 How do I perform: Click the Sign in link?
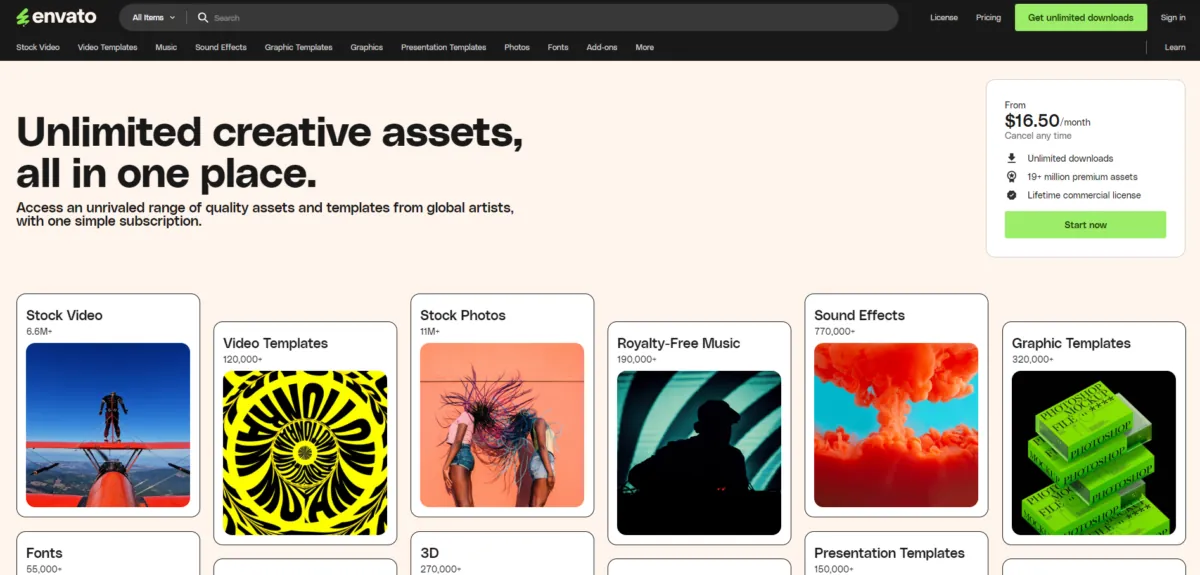(x=1173, y=17)
